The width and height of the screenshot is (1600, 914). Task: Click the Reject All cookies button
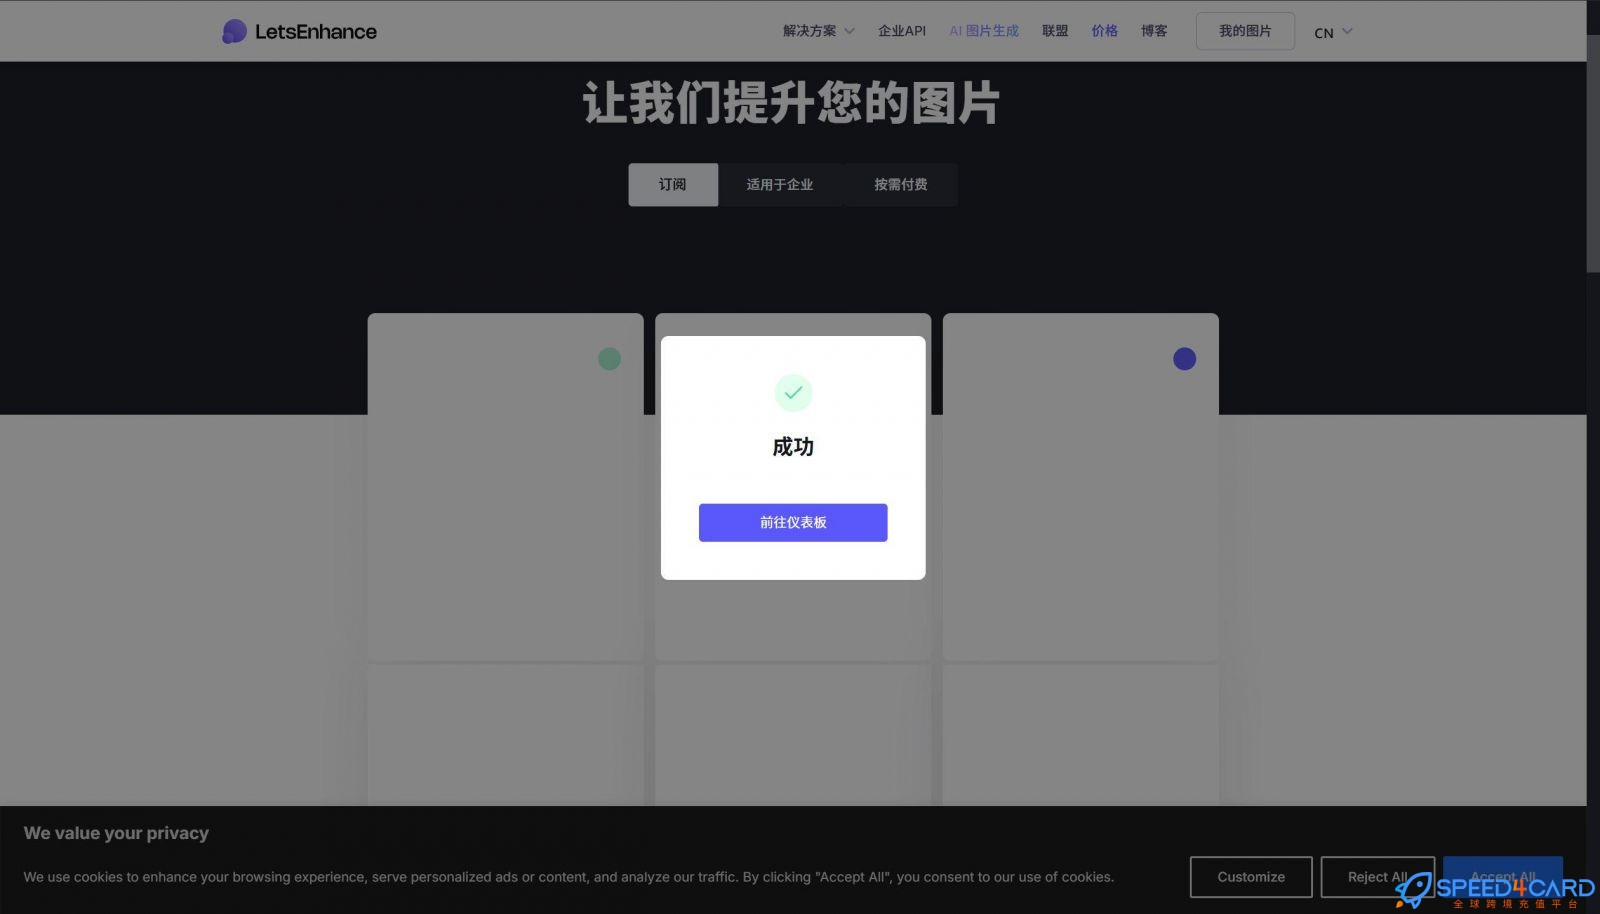tap(1378, 877)
